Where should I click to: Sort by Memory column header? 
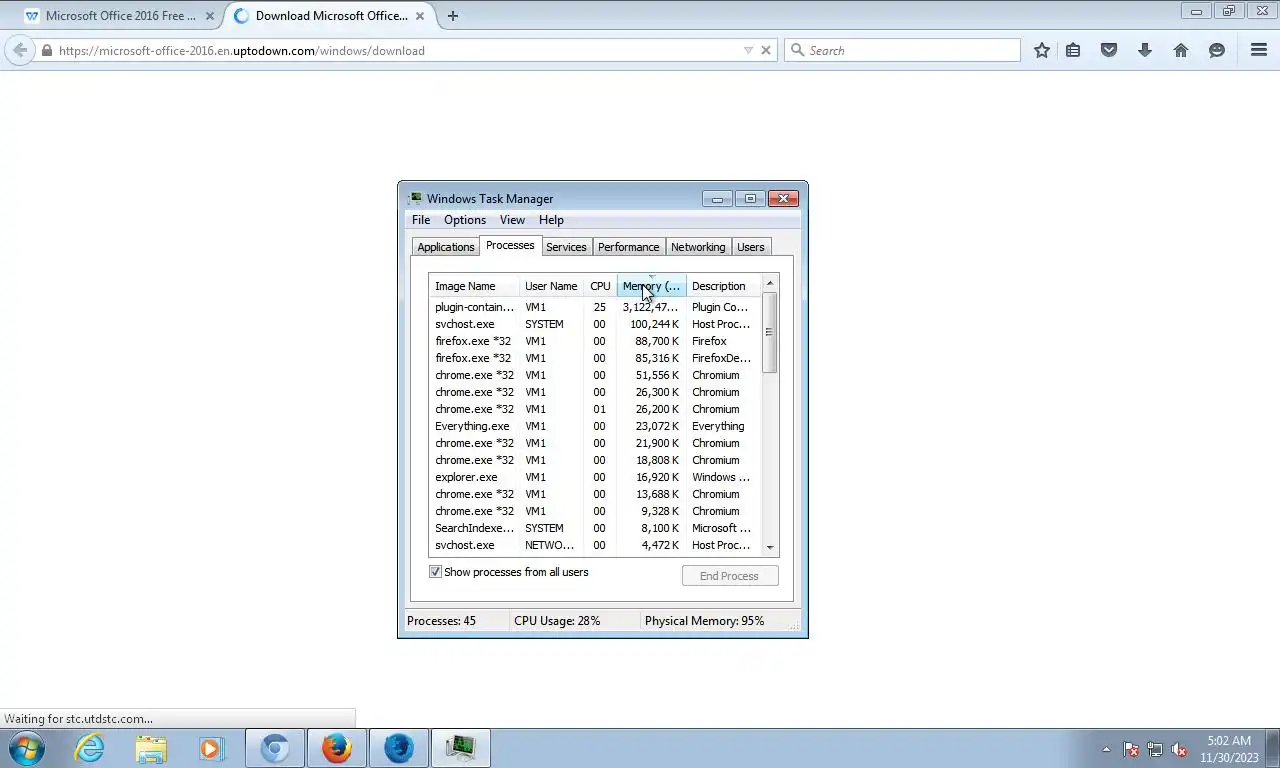point(651,286)
